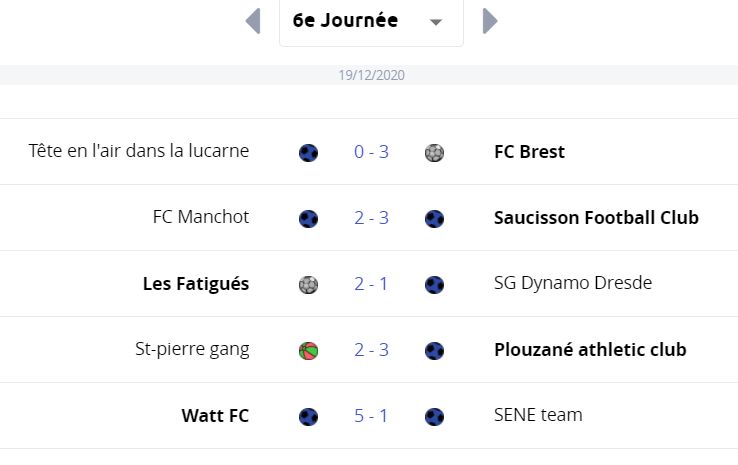Click the 19/12/2020 date header
This screenshot has height=465, width=738.
tap(371, 75)
